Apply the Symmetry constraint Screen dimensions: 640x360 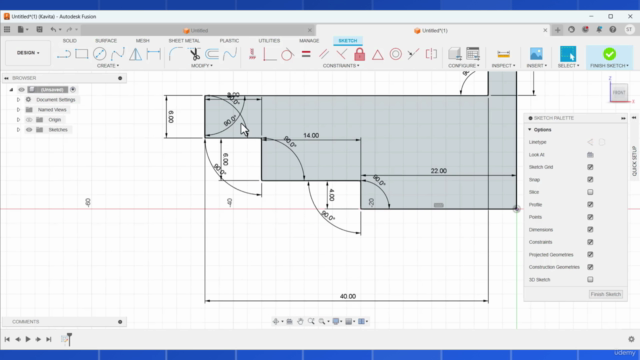point(431,54)
